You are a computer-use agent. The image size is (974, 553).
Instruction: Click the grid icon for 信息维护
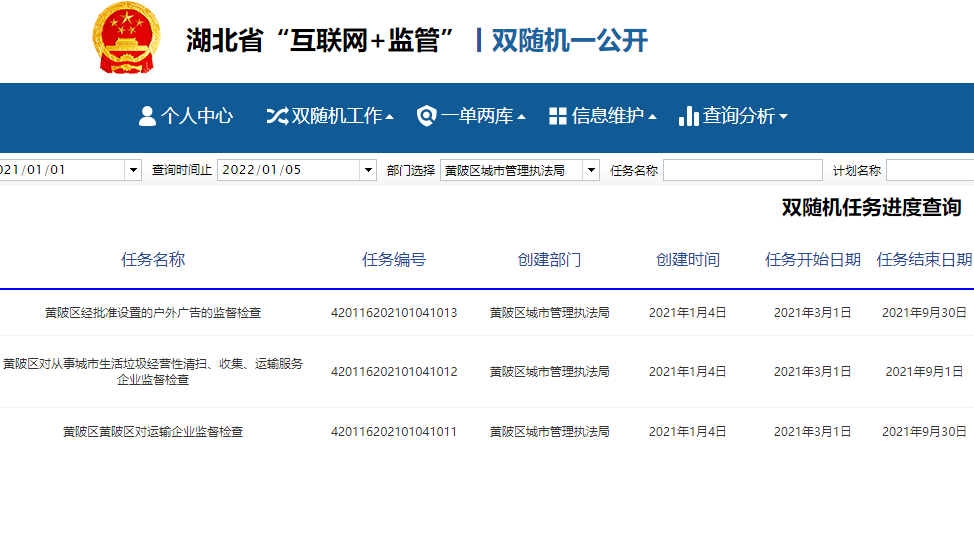pyautogui.click(x=558, y=116)
